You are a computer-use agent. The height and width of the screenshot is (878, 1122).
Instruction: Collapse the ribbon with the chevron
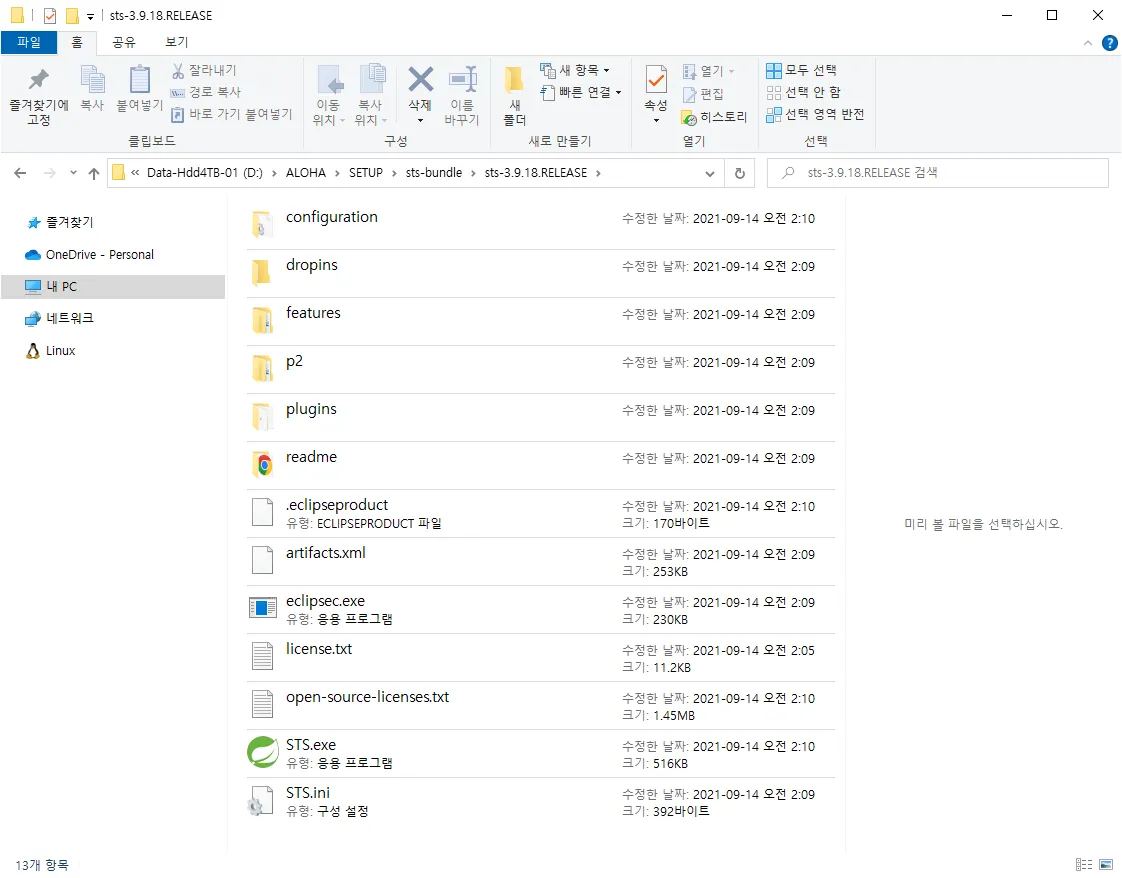[x=1088, y=43]
